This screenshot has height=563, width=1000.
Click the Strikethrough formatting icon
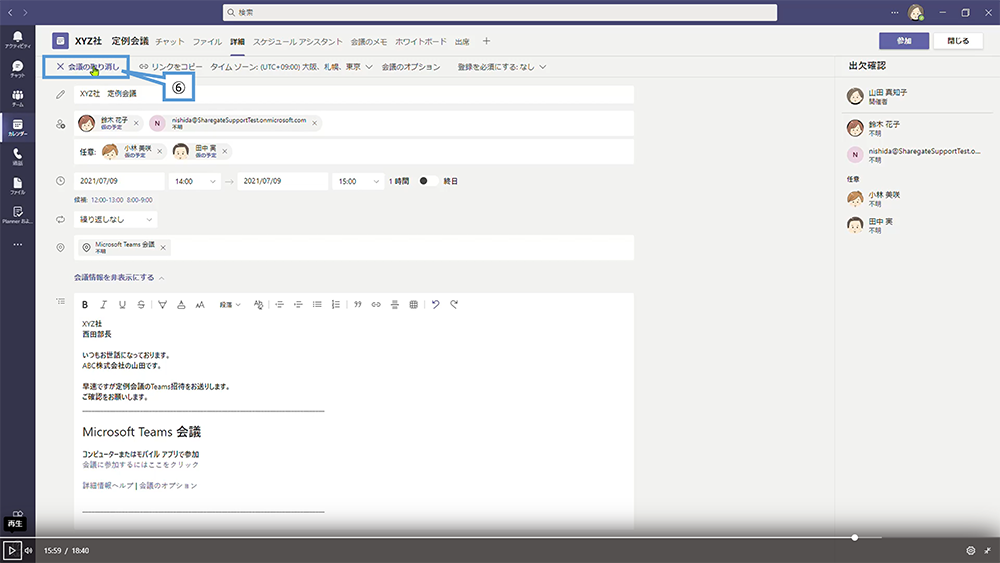(141, 305)
